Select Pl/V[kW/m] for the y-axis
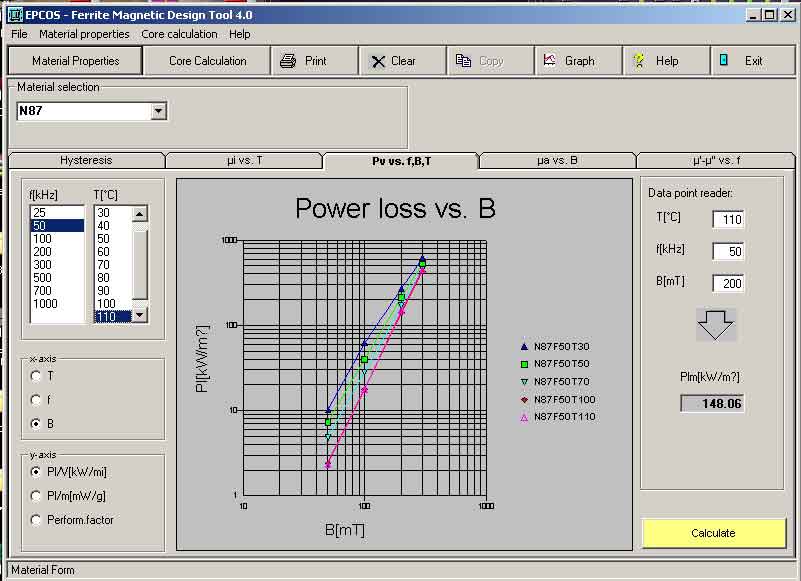The image size is (801, 581). (36, 472)
